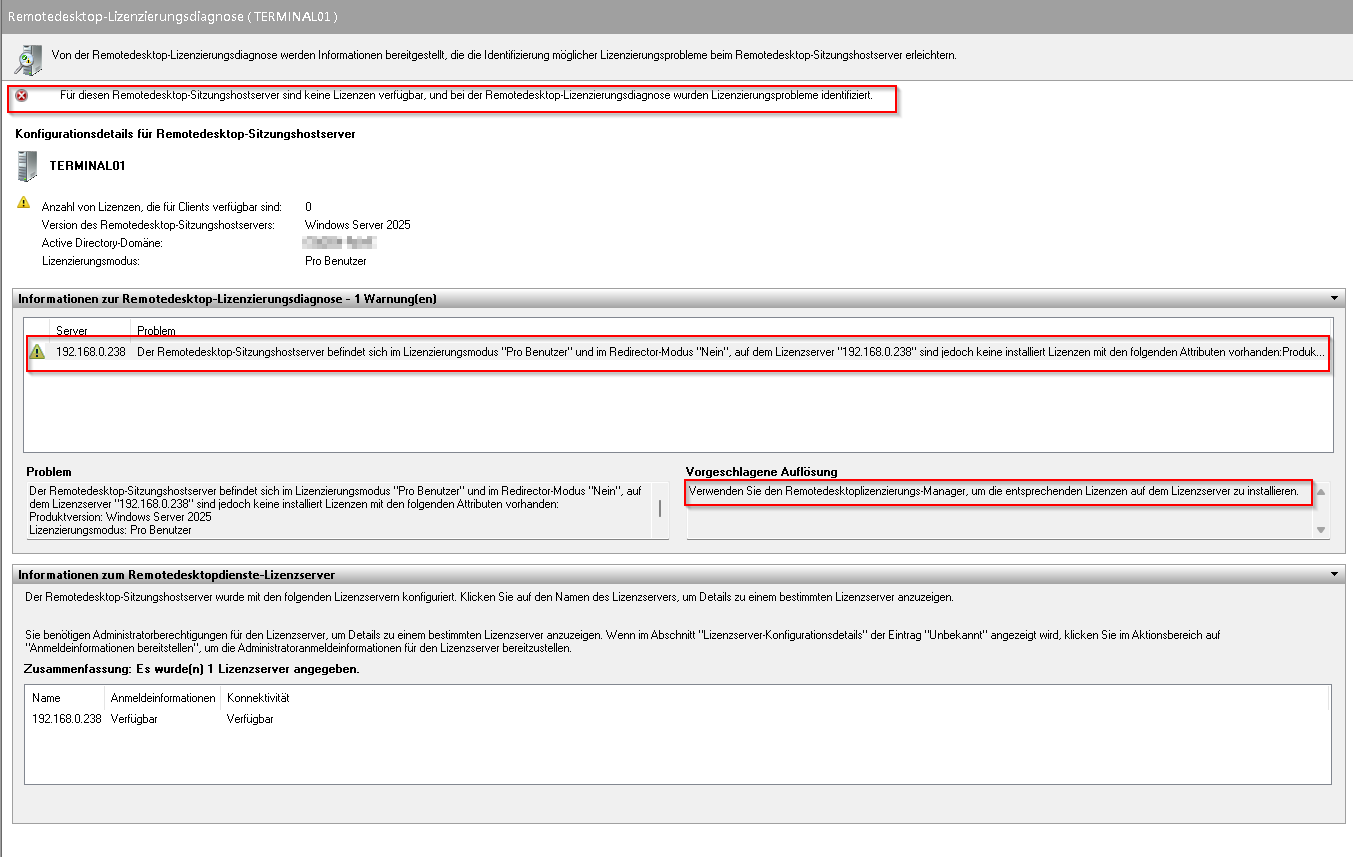Screen dimensions: 1353x857
Task: Click the suggested resolution text
Action: point(992,492)
